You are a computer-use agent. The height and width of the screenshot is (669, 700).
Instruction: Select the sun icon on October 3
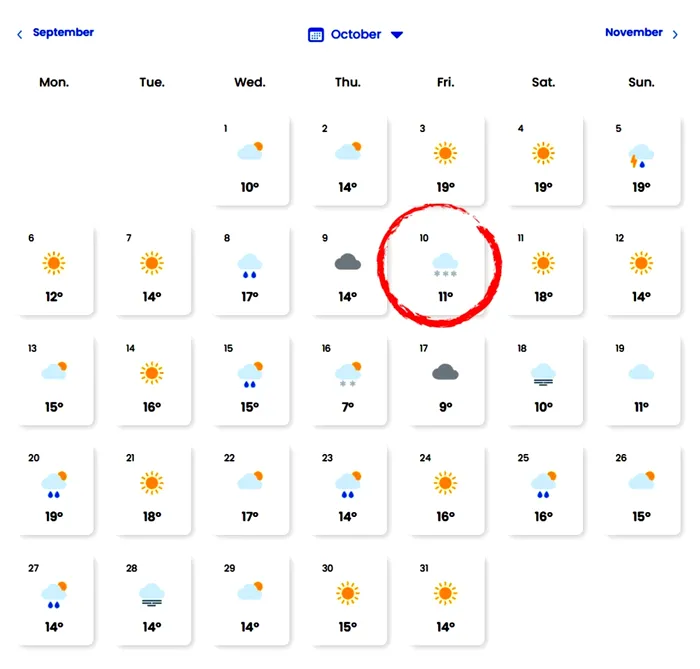(445, 153)
